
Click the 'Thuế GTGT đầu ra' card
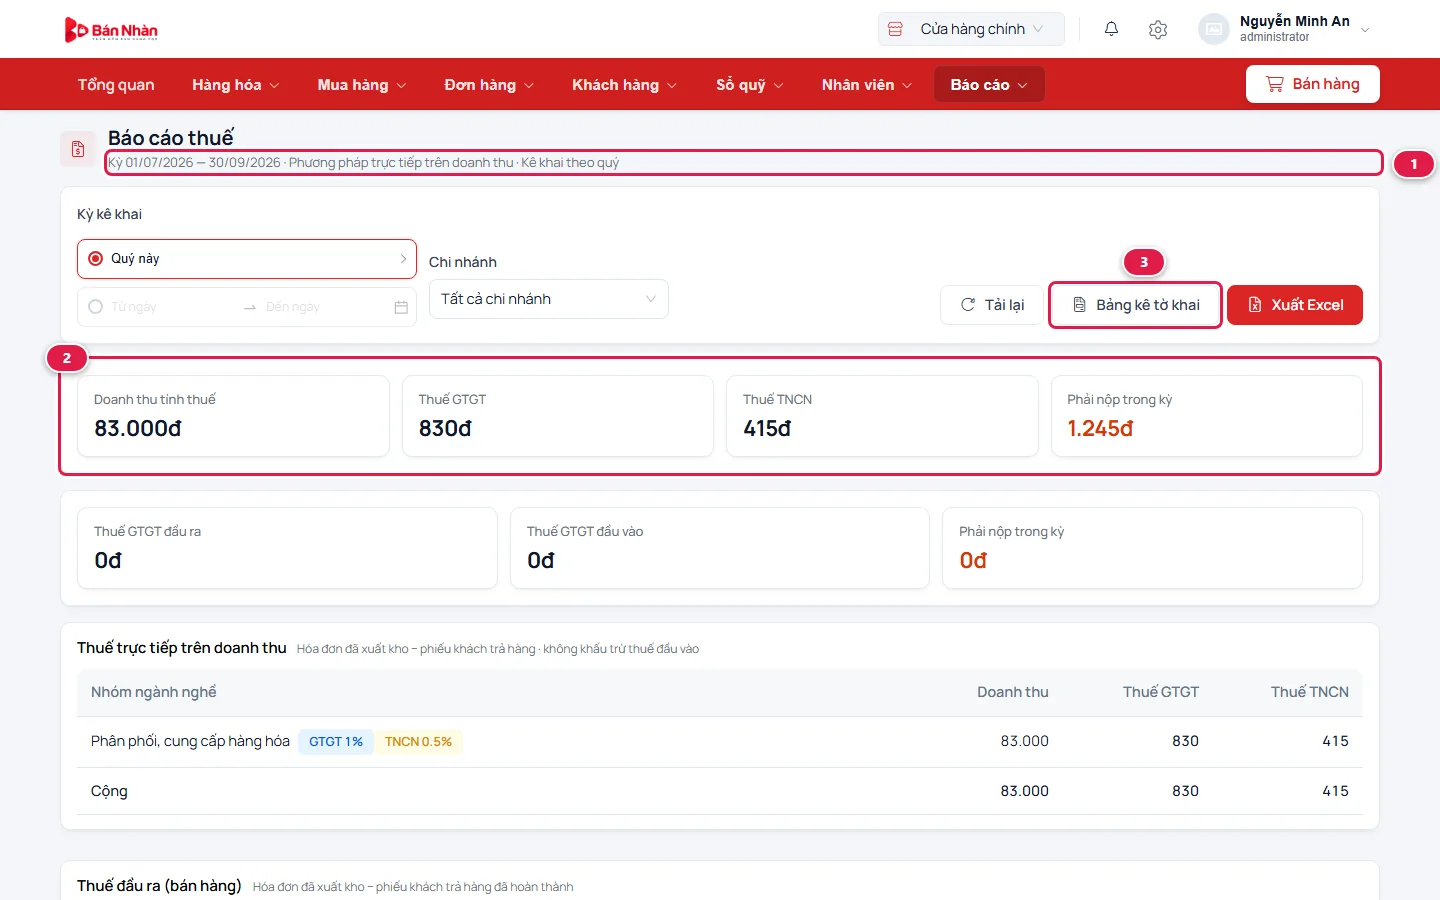pos(287,548)
